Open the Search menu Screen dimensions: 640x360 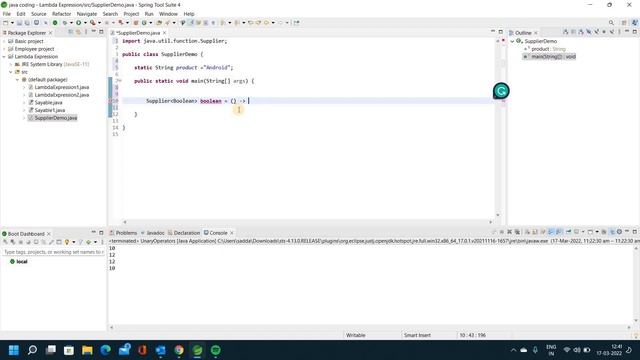coord(110,14)
